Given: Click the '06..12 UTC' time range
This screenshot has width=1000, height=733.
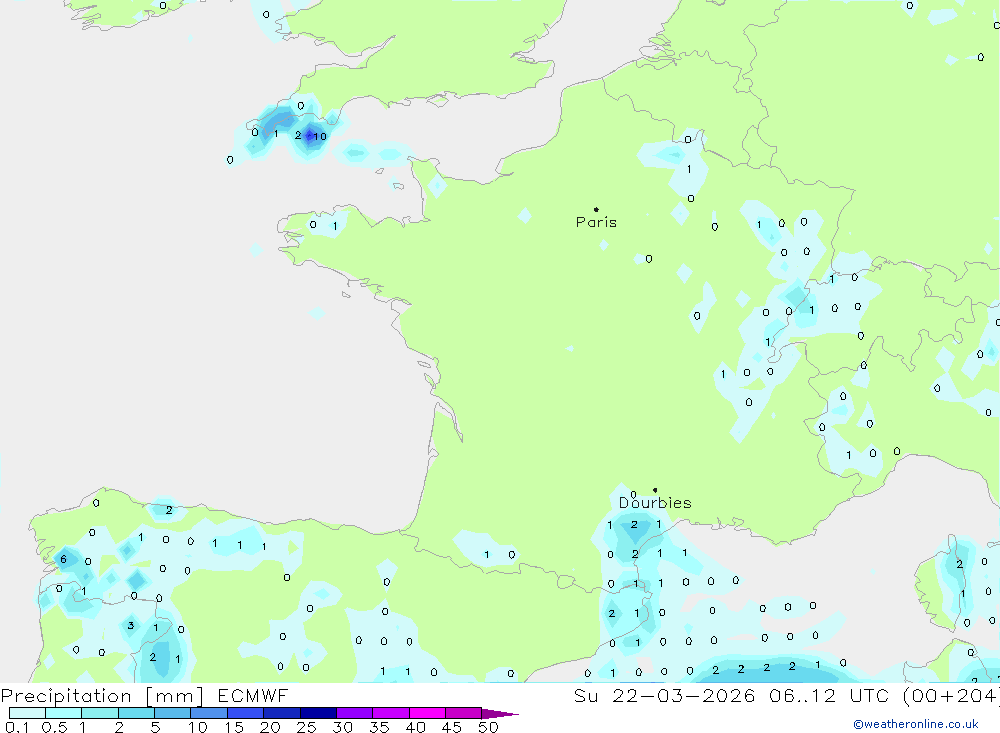Looking at the screenshot, I should point(829,696).
